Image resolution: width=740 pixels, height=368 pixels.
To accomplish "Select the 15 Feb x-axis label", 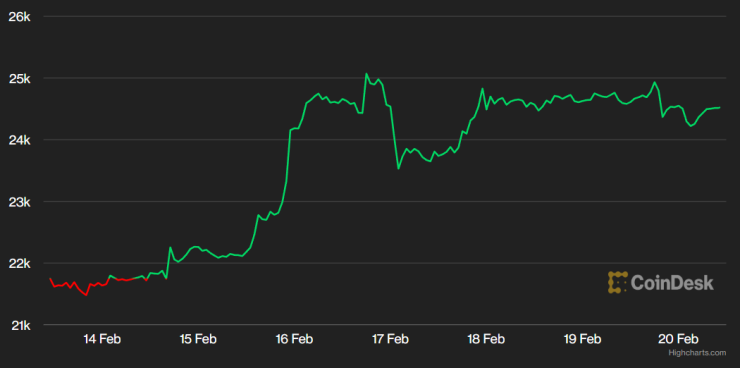I will click(x=198, y=338).
